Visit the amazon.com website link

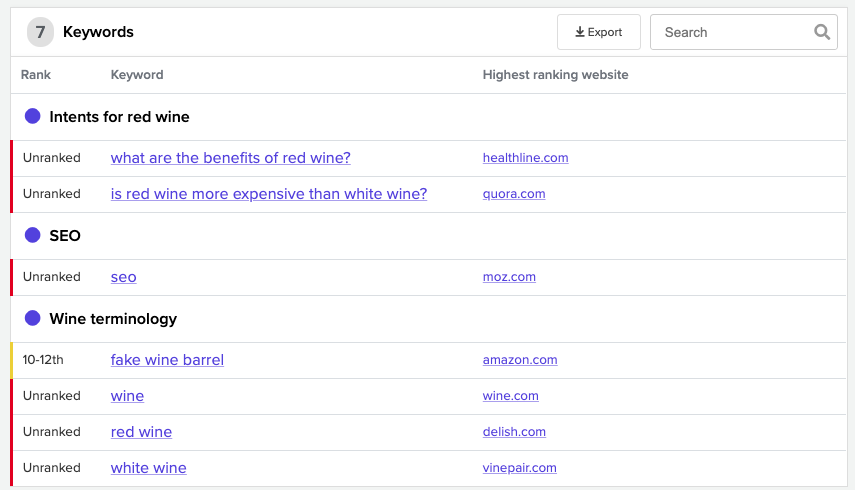(520, 359)
